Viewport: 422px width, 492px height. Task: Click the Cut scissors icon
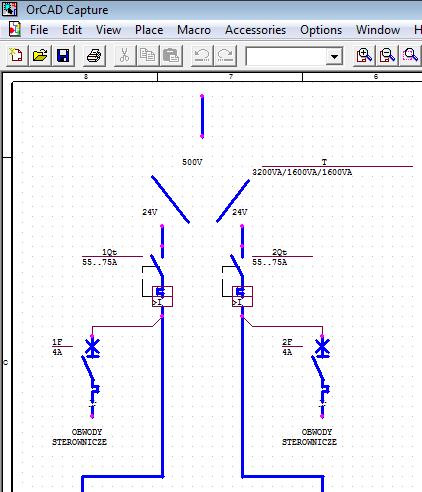pyautogui.click(x=125, y=55)
